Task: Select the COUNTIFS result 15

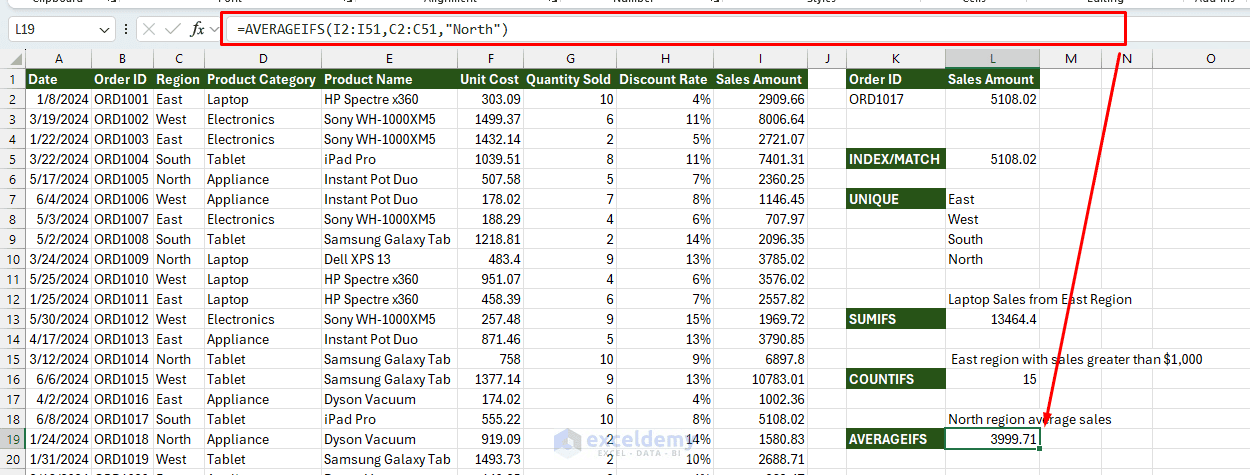Action: click(992, 379)
